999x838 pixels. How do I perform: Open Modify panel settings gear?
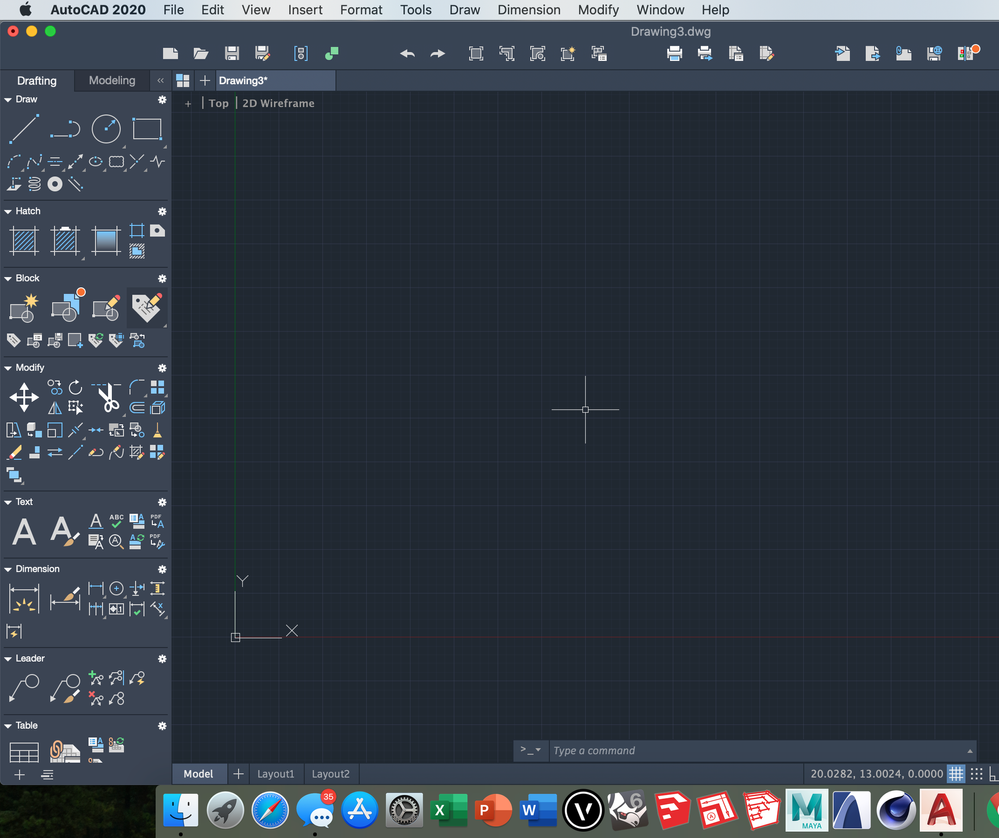[162, 368]
